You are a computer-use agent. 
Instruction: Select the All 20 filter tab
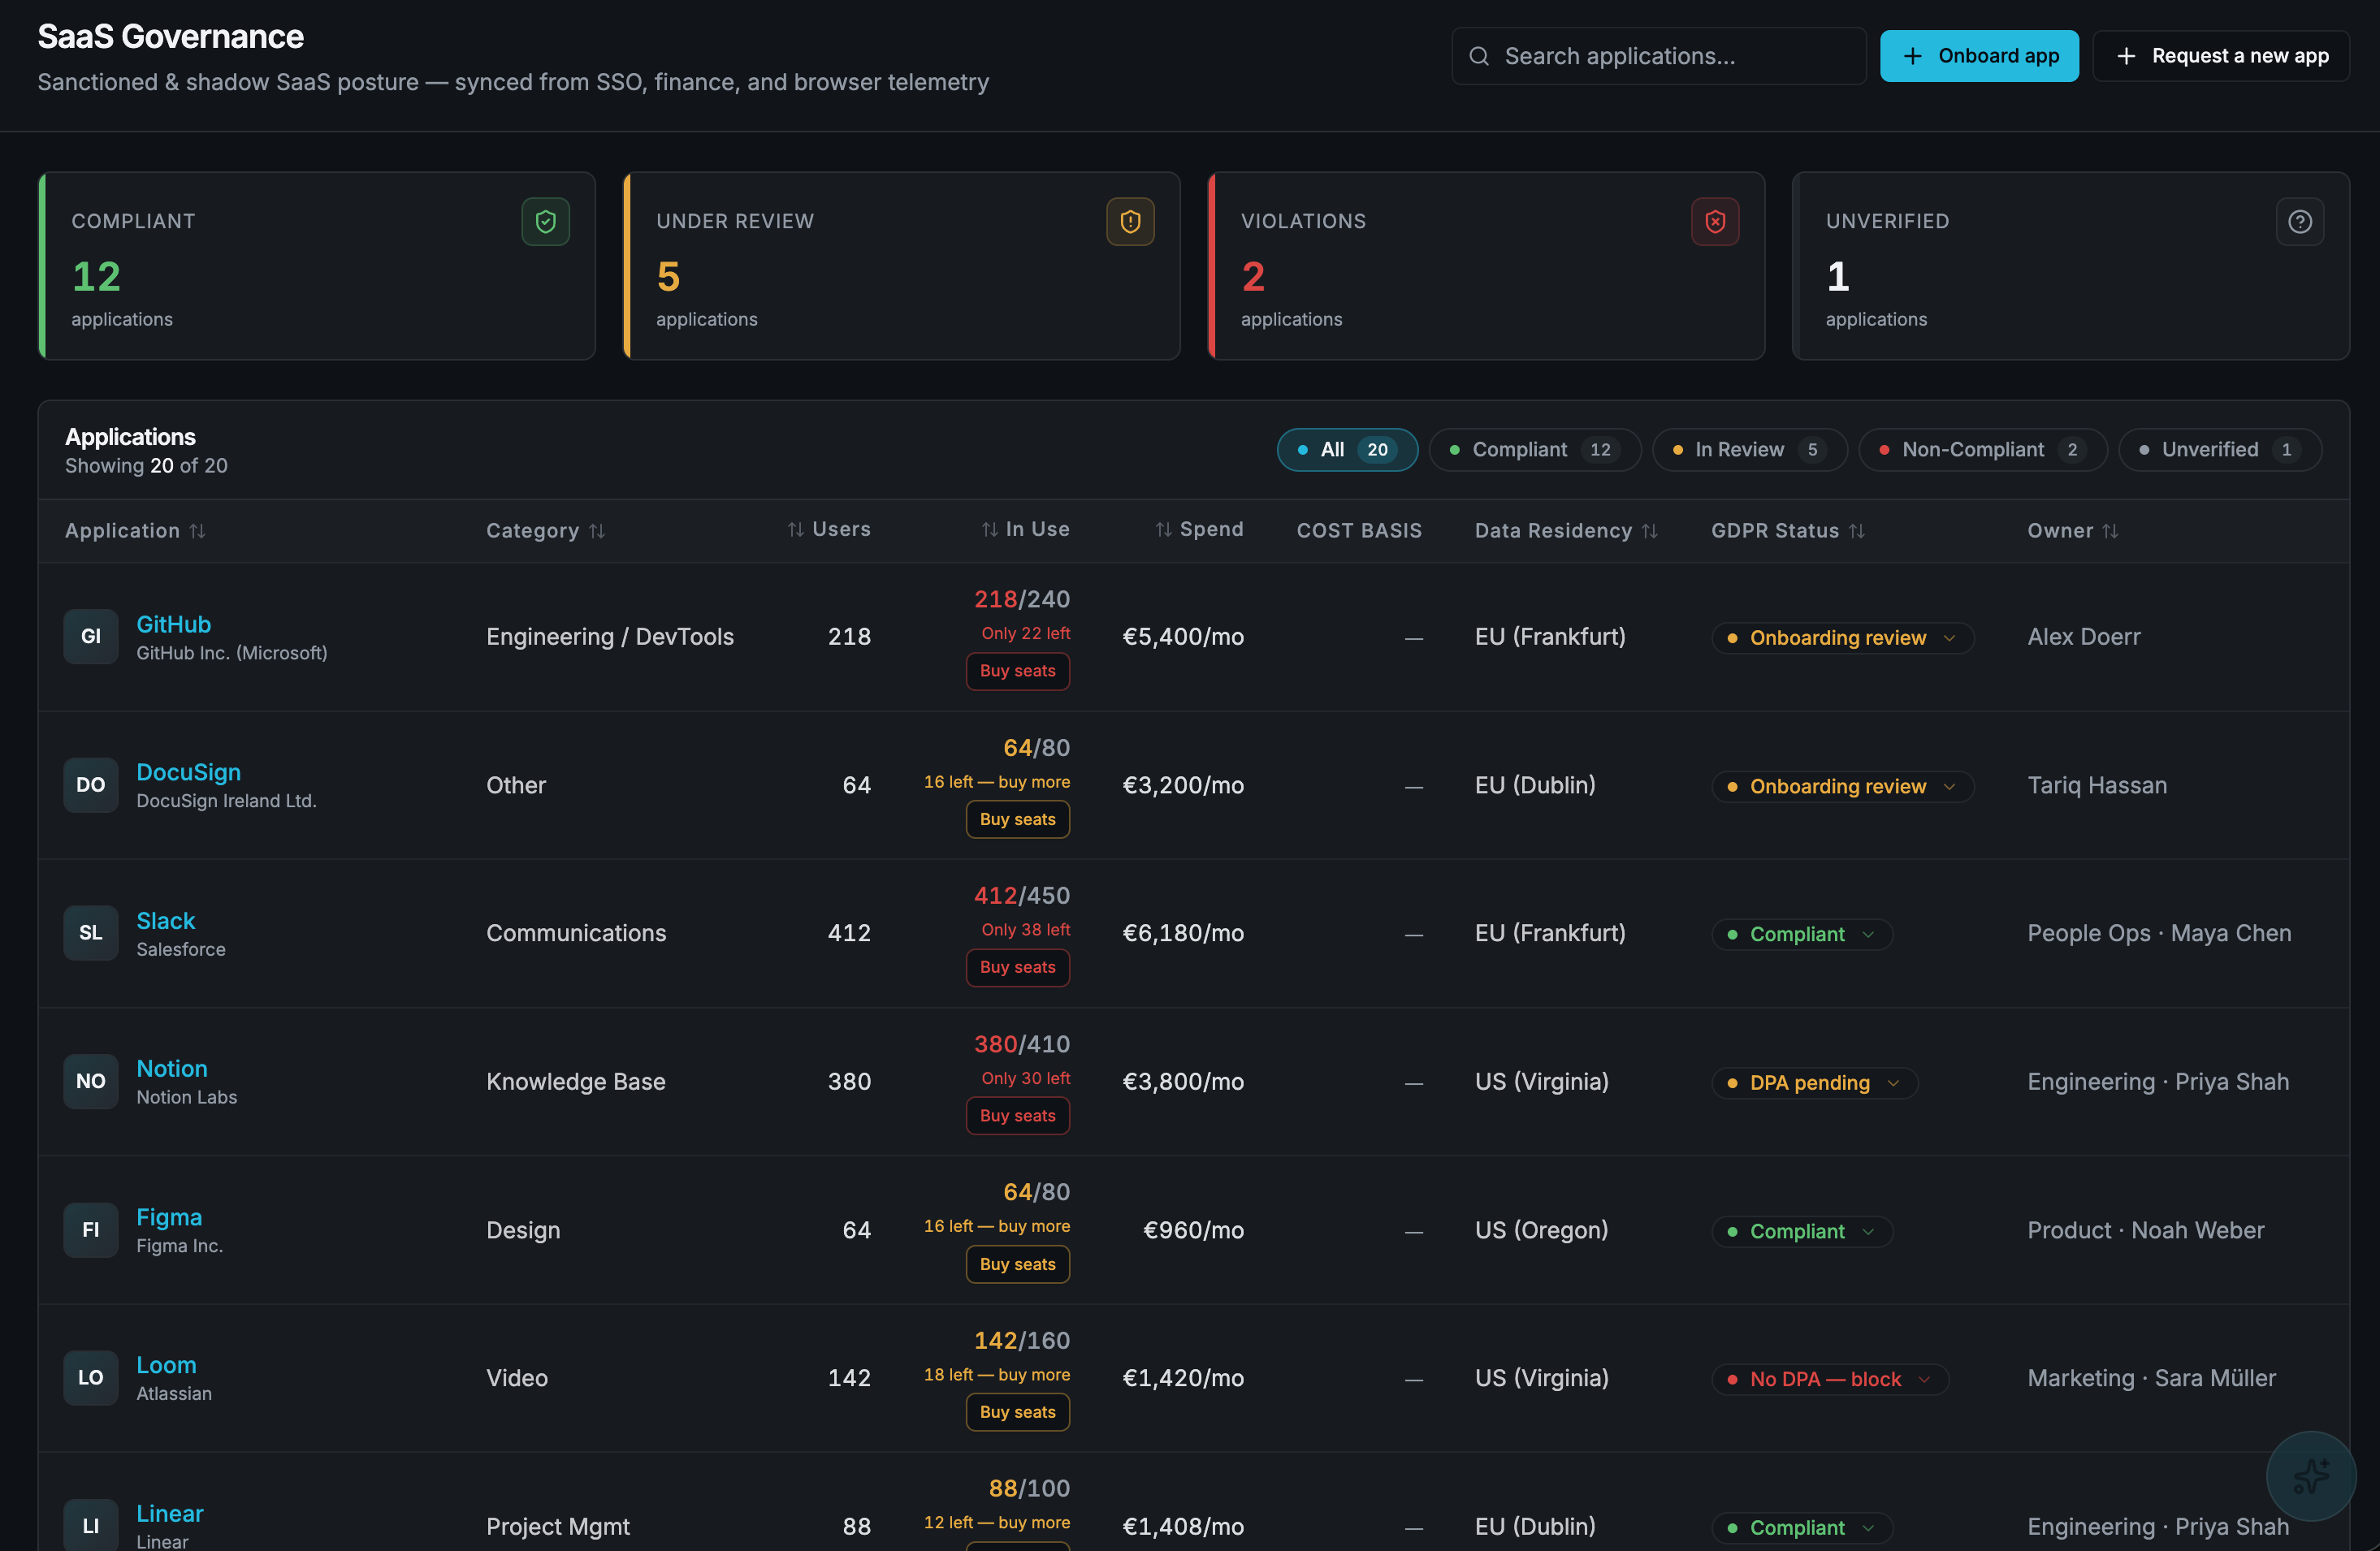[x=1347, y=449]
